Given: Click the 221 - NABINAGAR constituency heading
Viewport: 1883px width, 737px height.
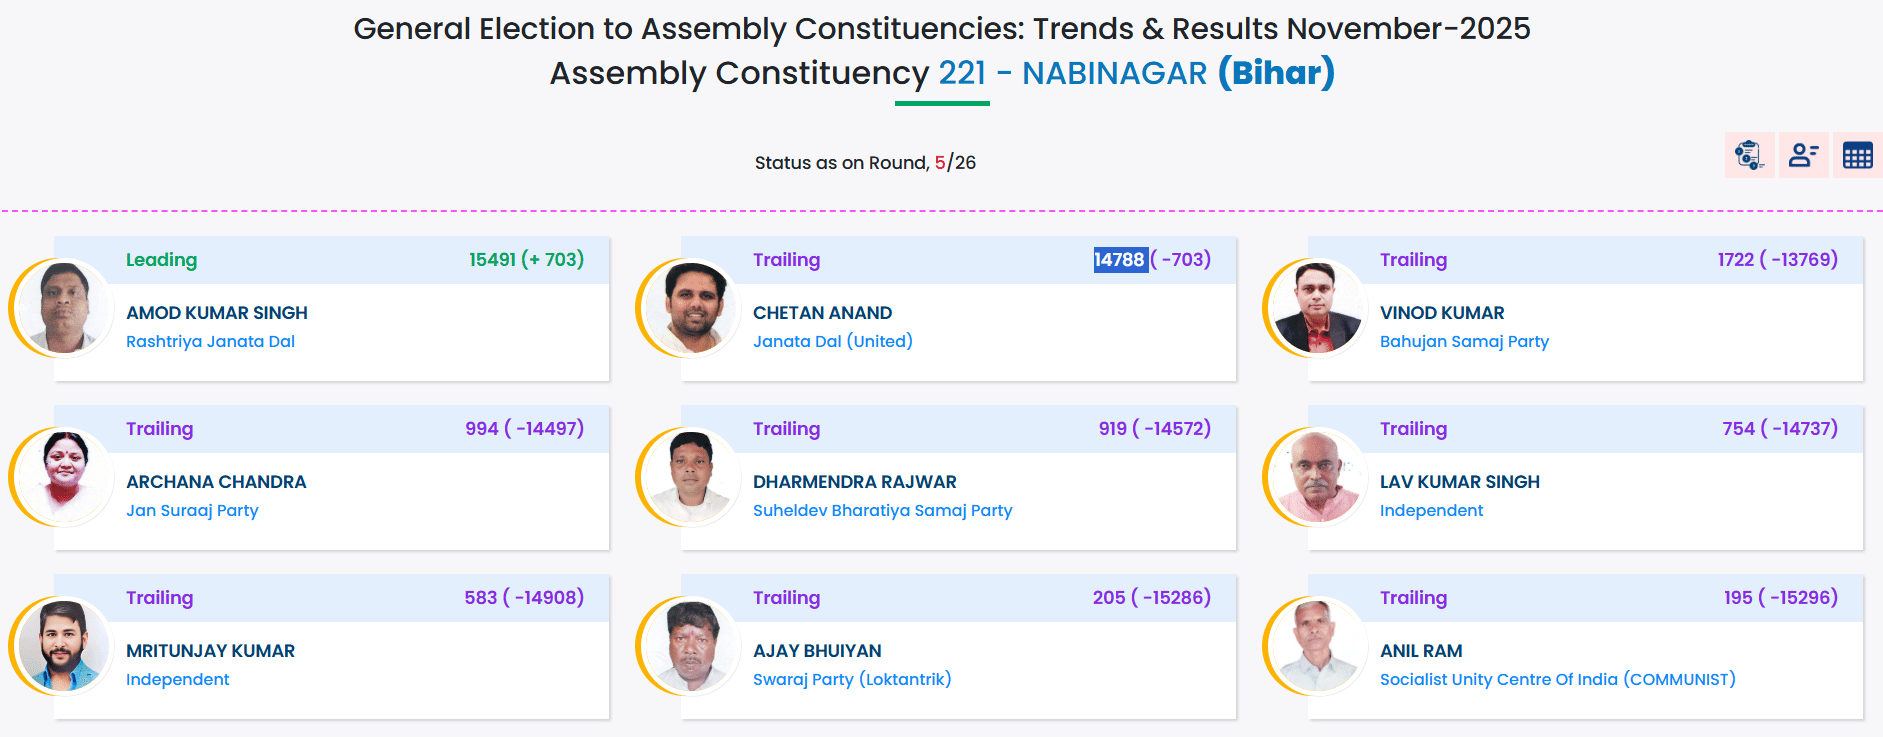Looking at the screenshot, I should [1072, 73].
